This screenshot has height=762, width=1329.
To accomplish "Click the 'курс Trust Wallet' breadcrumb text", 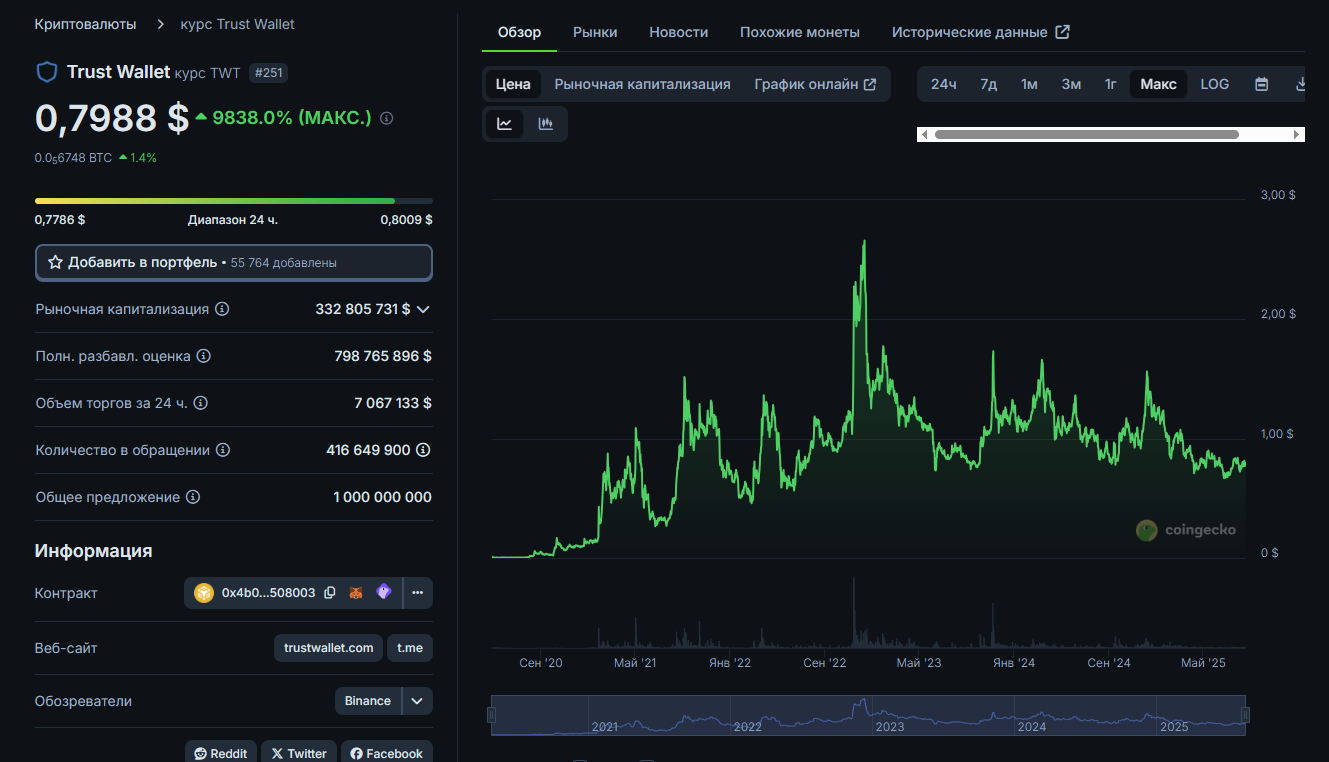I will point(237,24).
